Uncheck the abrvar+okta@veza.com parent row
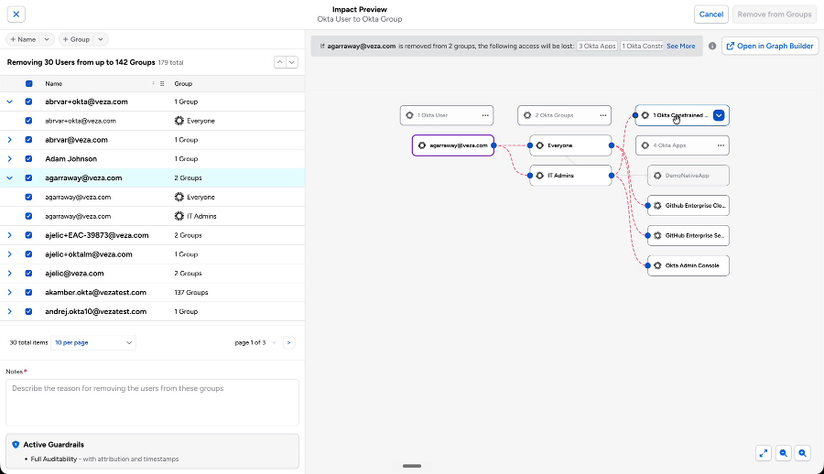 click(x=29, y=102)
